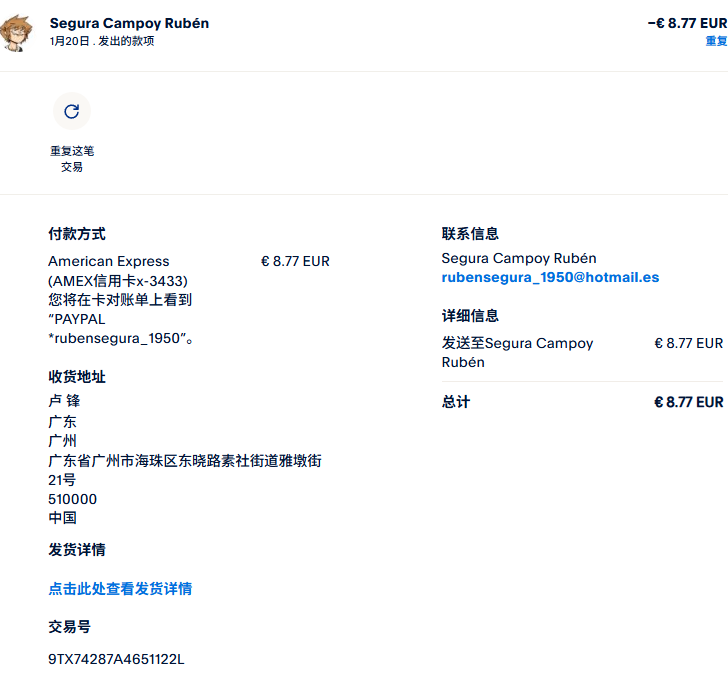Click the 详细信息 section heading
Viewport: 728px width, 673px height.
pyautogui.click(x=470, y=316)
